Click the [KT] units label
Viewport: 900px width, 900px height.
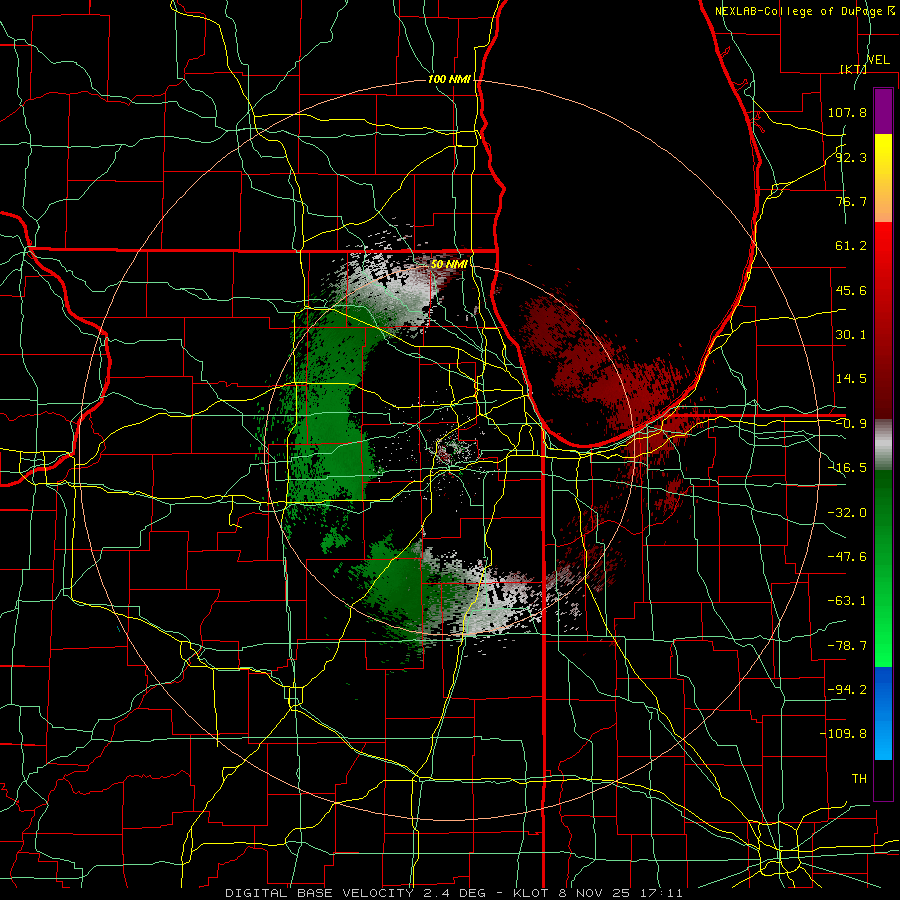(853, 69)
